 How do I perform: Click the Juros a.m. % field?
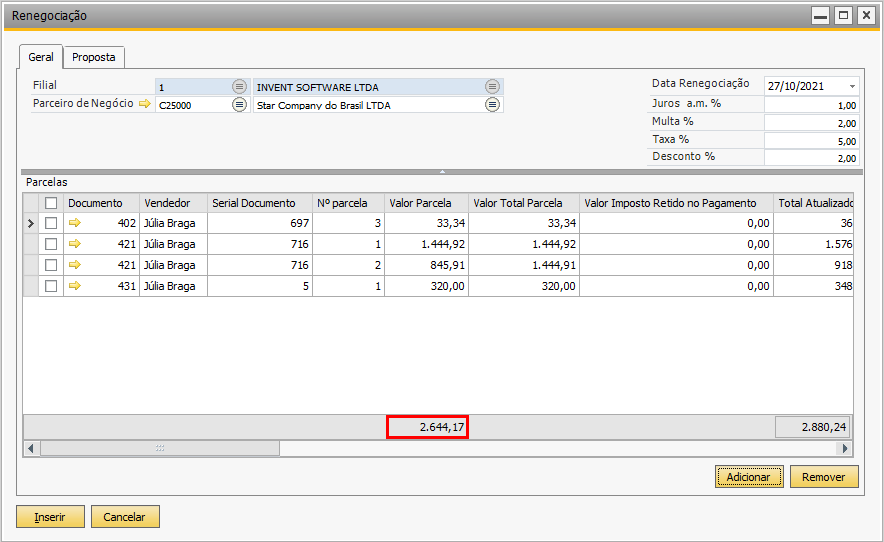pyautogui.click(x=812, y=105)
